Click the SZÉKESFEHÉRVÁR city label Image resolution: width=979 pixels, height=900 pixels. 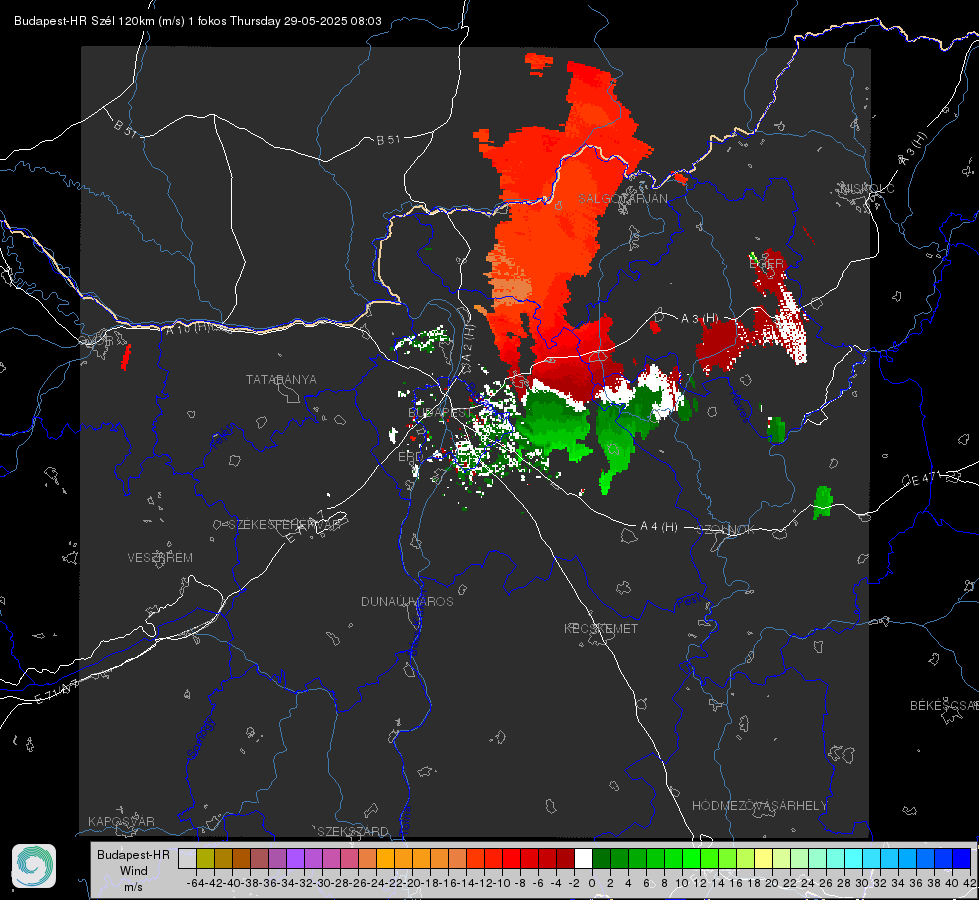tap(285, 524)
